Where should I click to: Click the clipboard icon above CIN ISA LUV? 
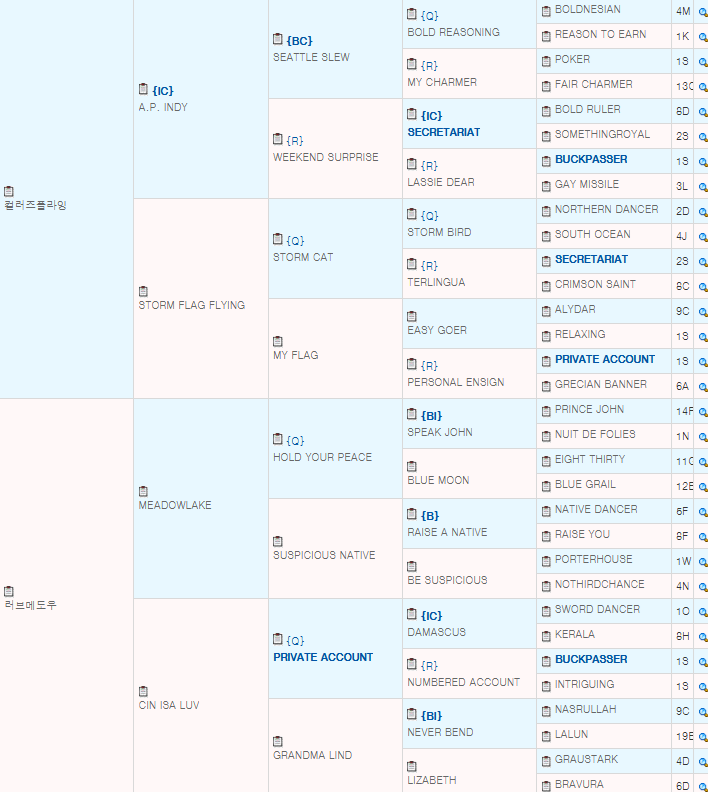tap(143, 691)
